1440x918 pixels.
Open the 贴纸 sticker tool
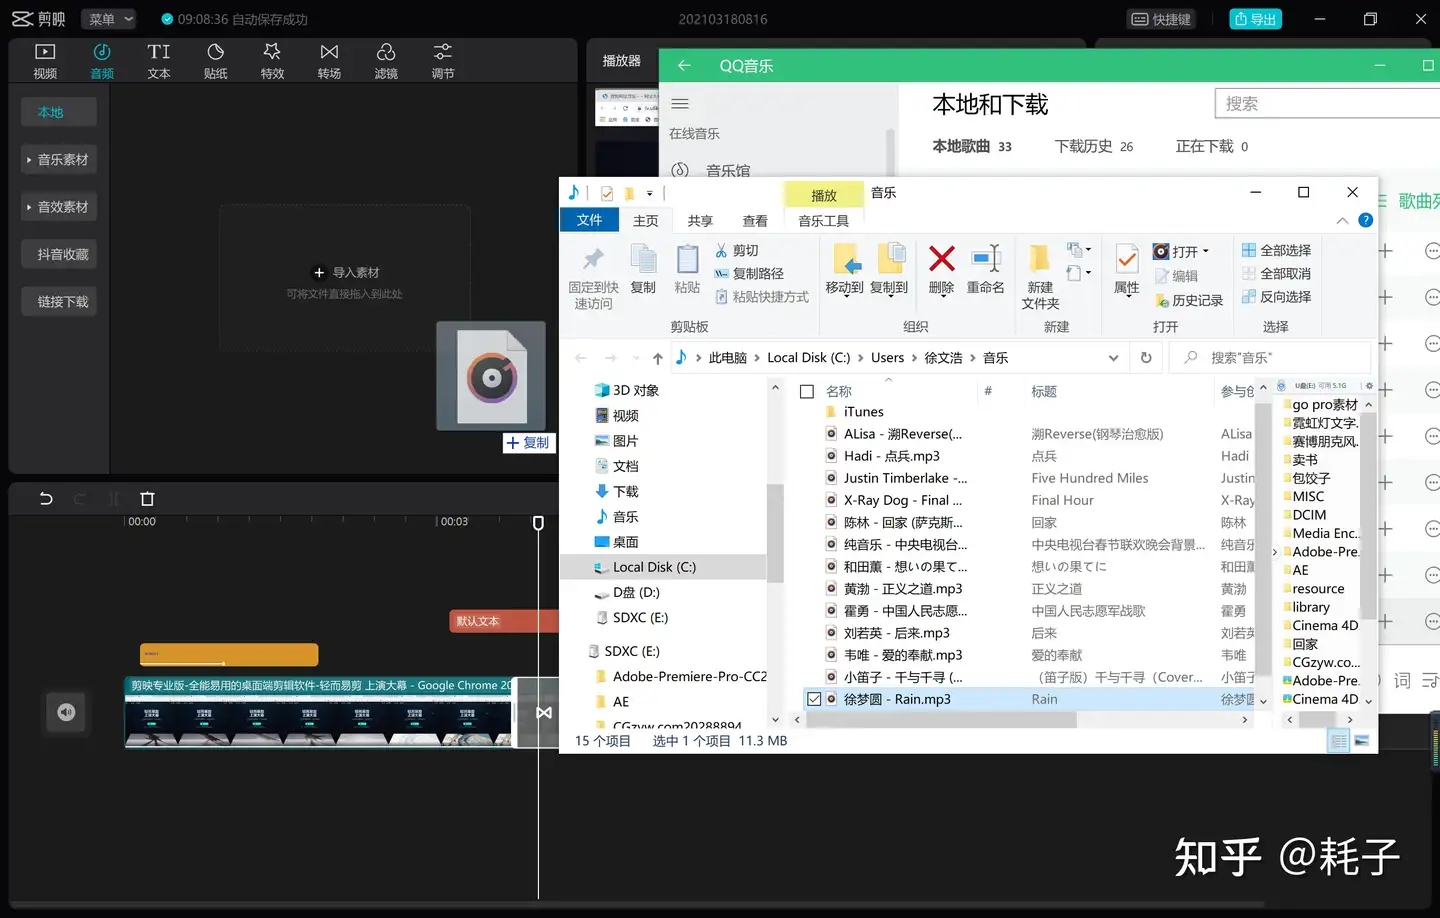pos(216,60)
